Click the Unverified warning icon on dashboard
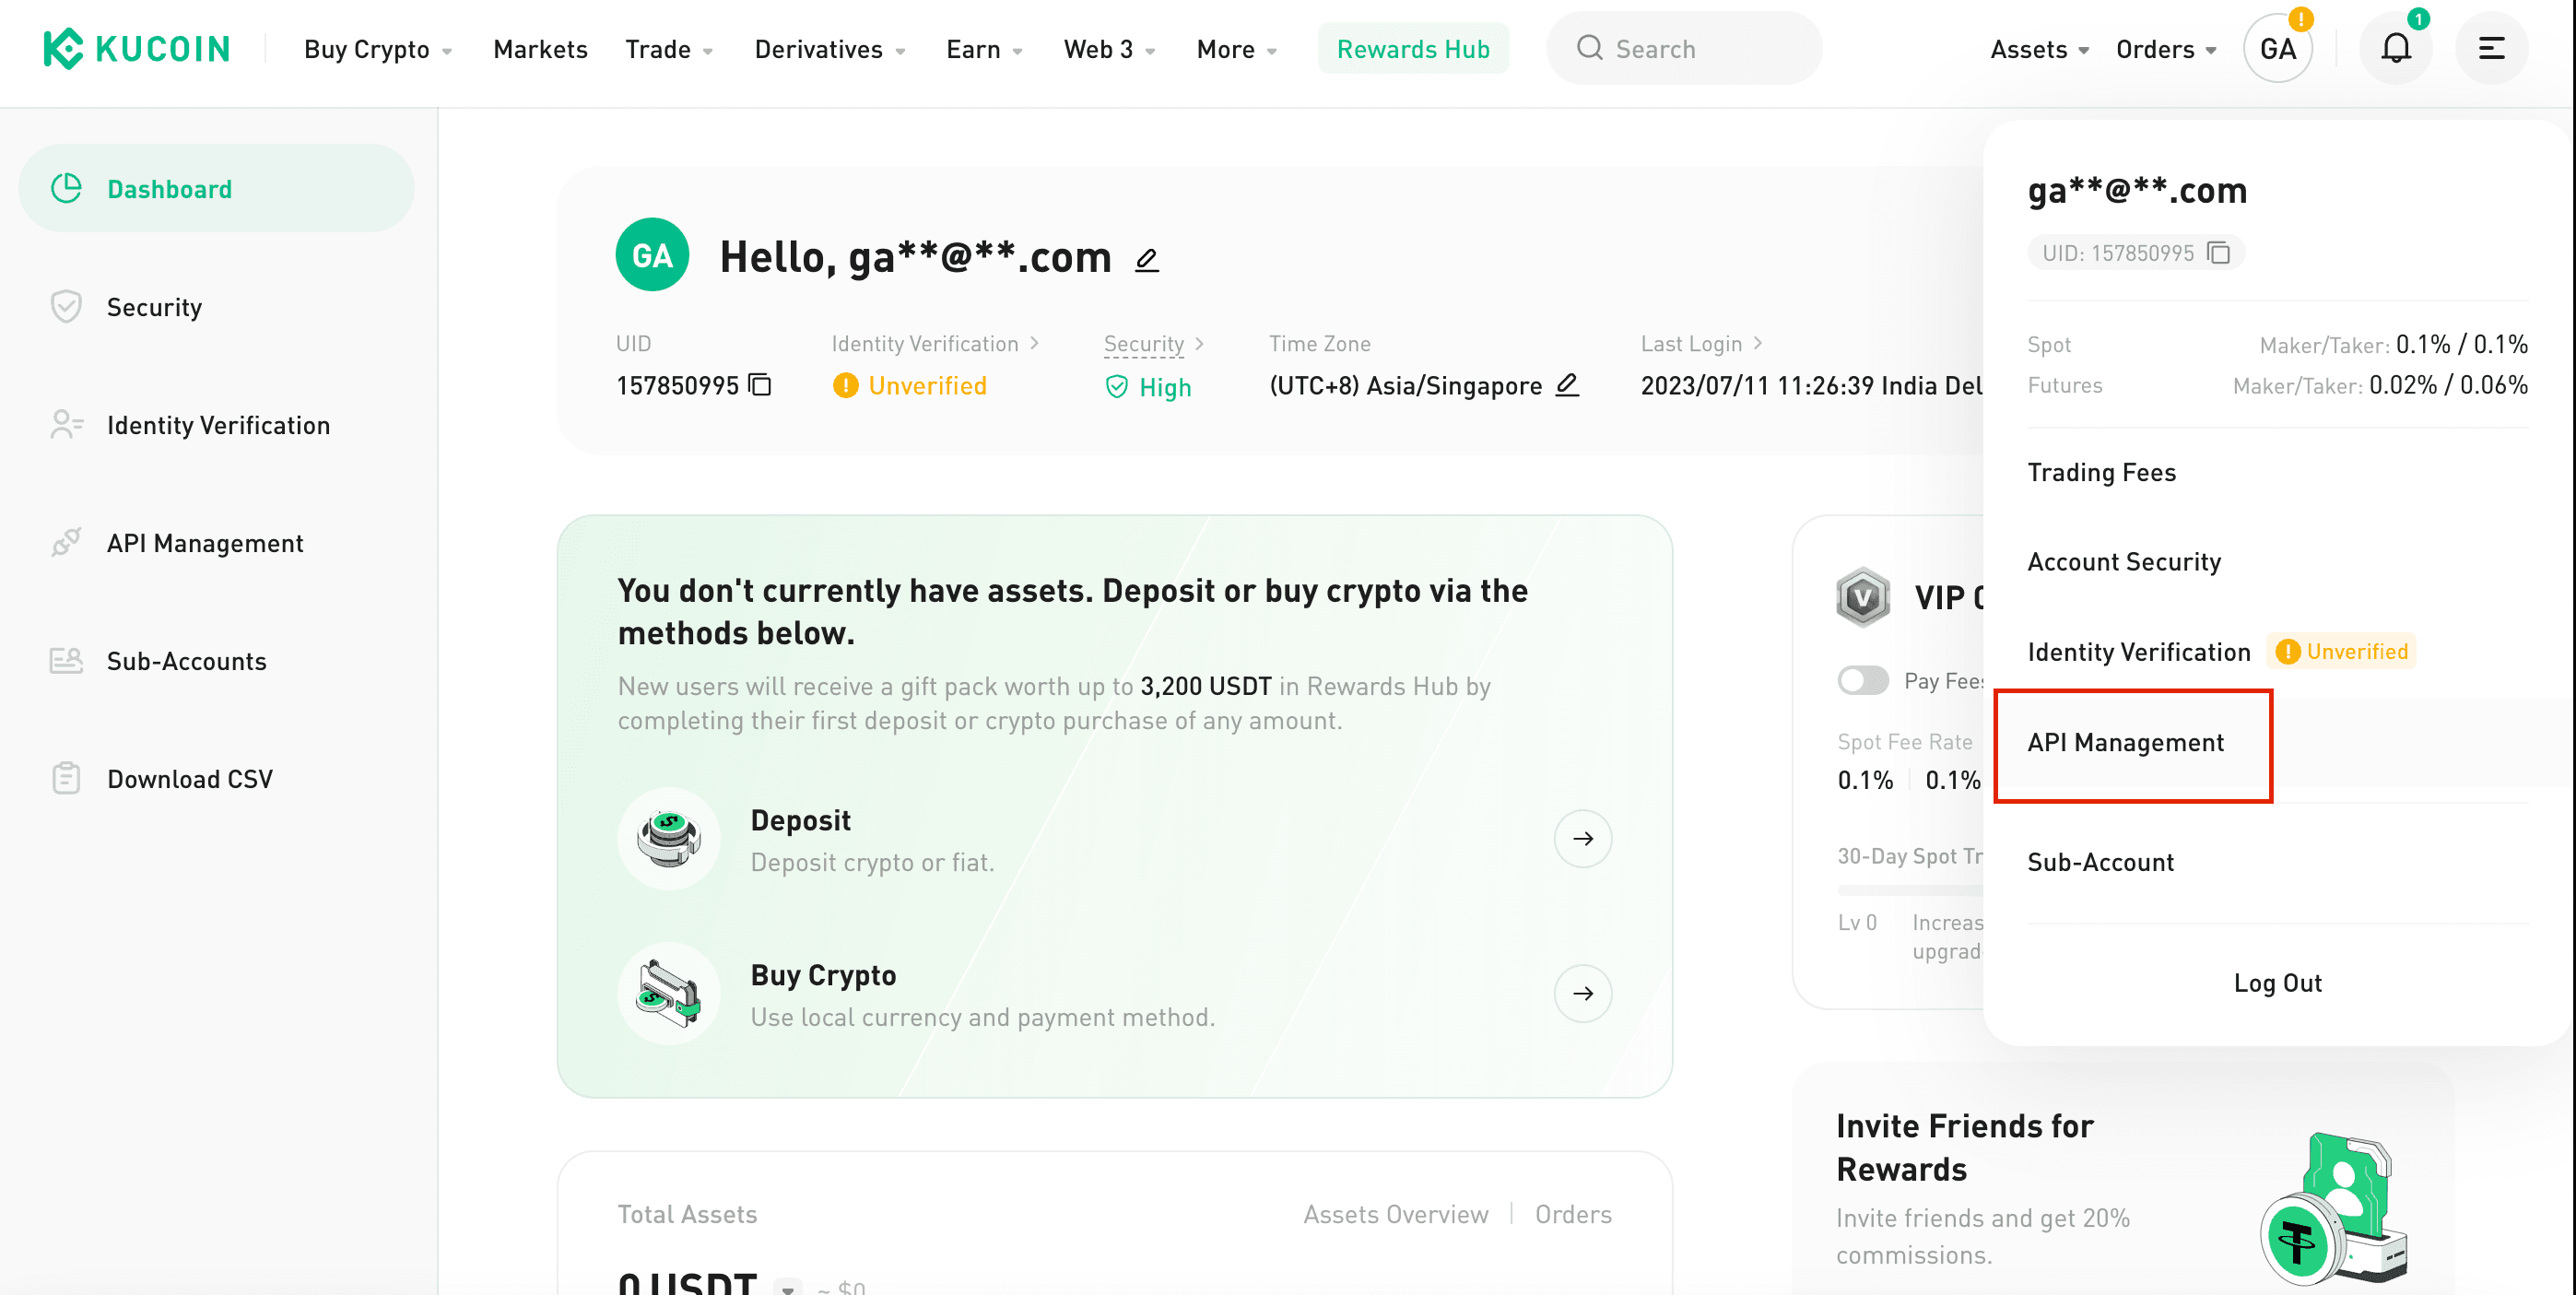This screenshot has height=1295, width=2576. click(x=845, y=385)
